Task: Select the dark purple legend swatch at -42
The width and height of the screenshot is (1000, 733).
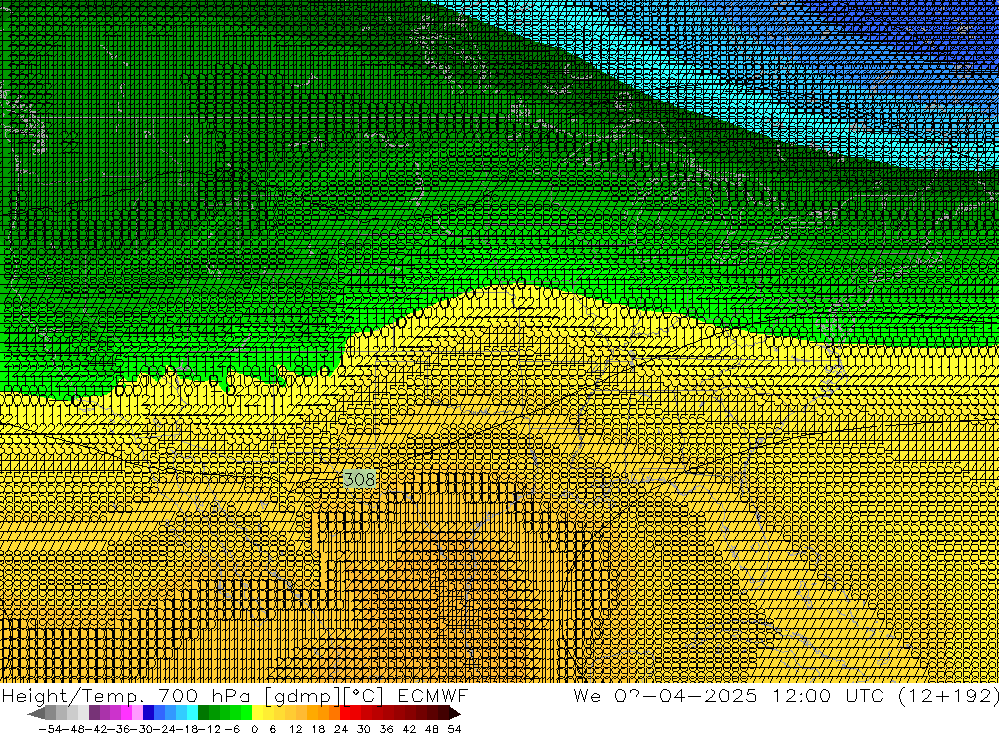Action: pos(94,713)
